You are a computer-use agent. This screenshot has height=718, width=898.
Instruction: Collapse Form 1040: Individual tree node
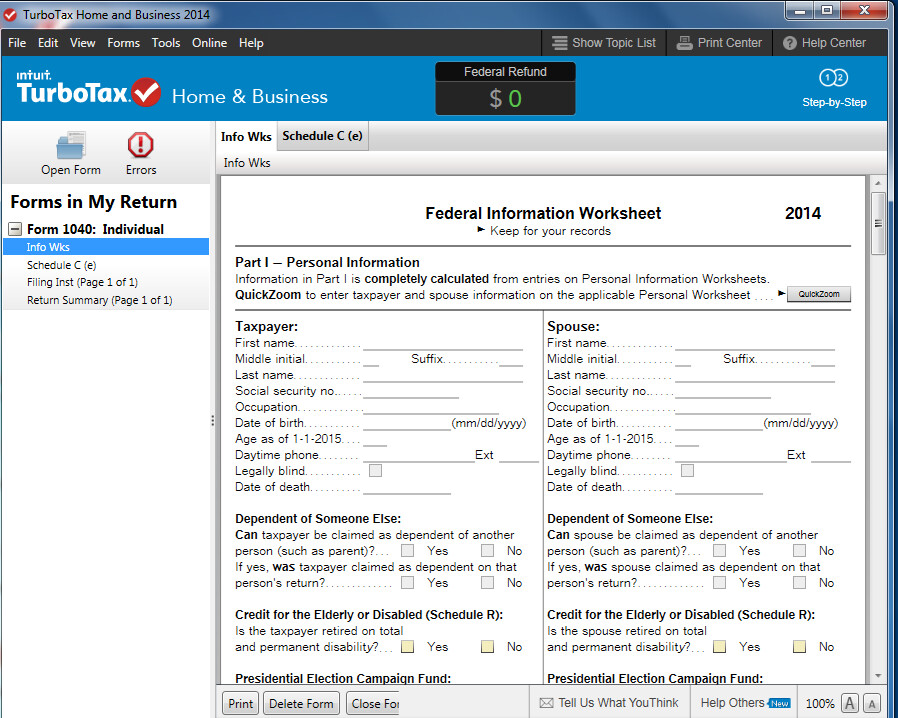click(15, 229)
